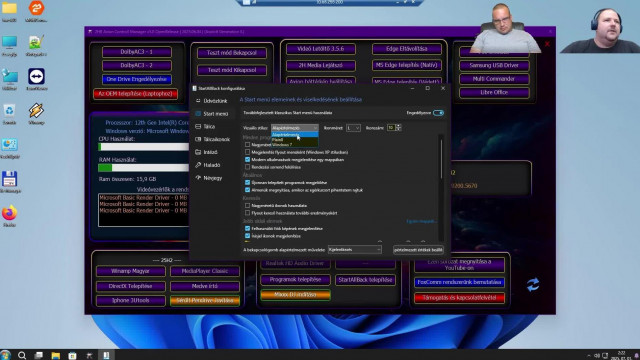640x360 pixels.
Task: Open the Microsoft Store taskbar icon
Action: (x=72, y=356)
